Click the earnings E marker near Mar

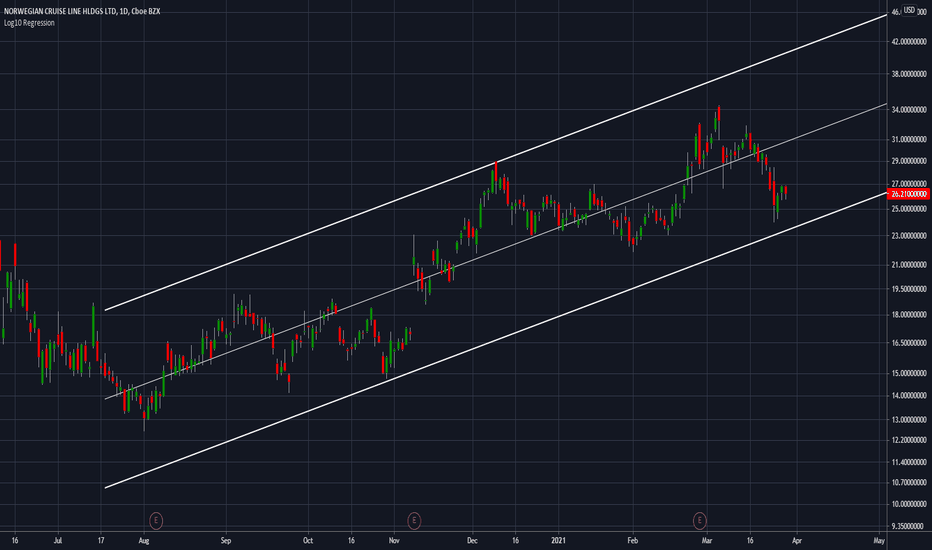point(700,521)
